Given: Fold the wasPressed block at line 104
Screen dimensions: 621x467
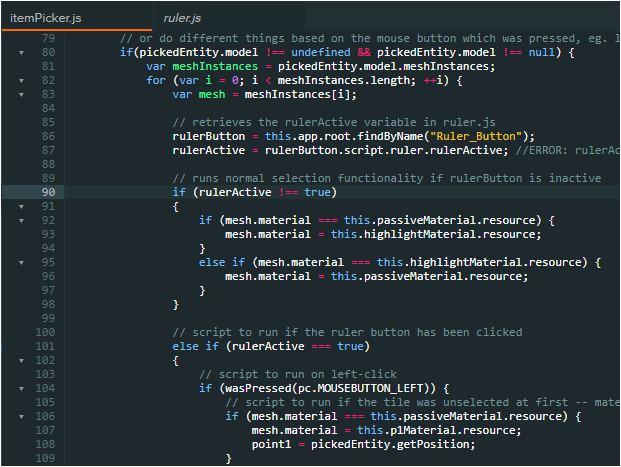Looking at the screenshot, I should coord(21,389).
